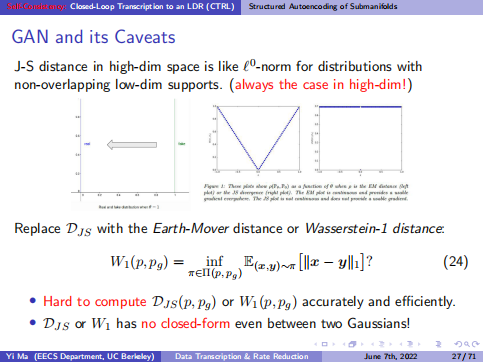Click the V-shaped EM distance plot
The height and width of the screenshot is (363, 484).
click(258, 139)
